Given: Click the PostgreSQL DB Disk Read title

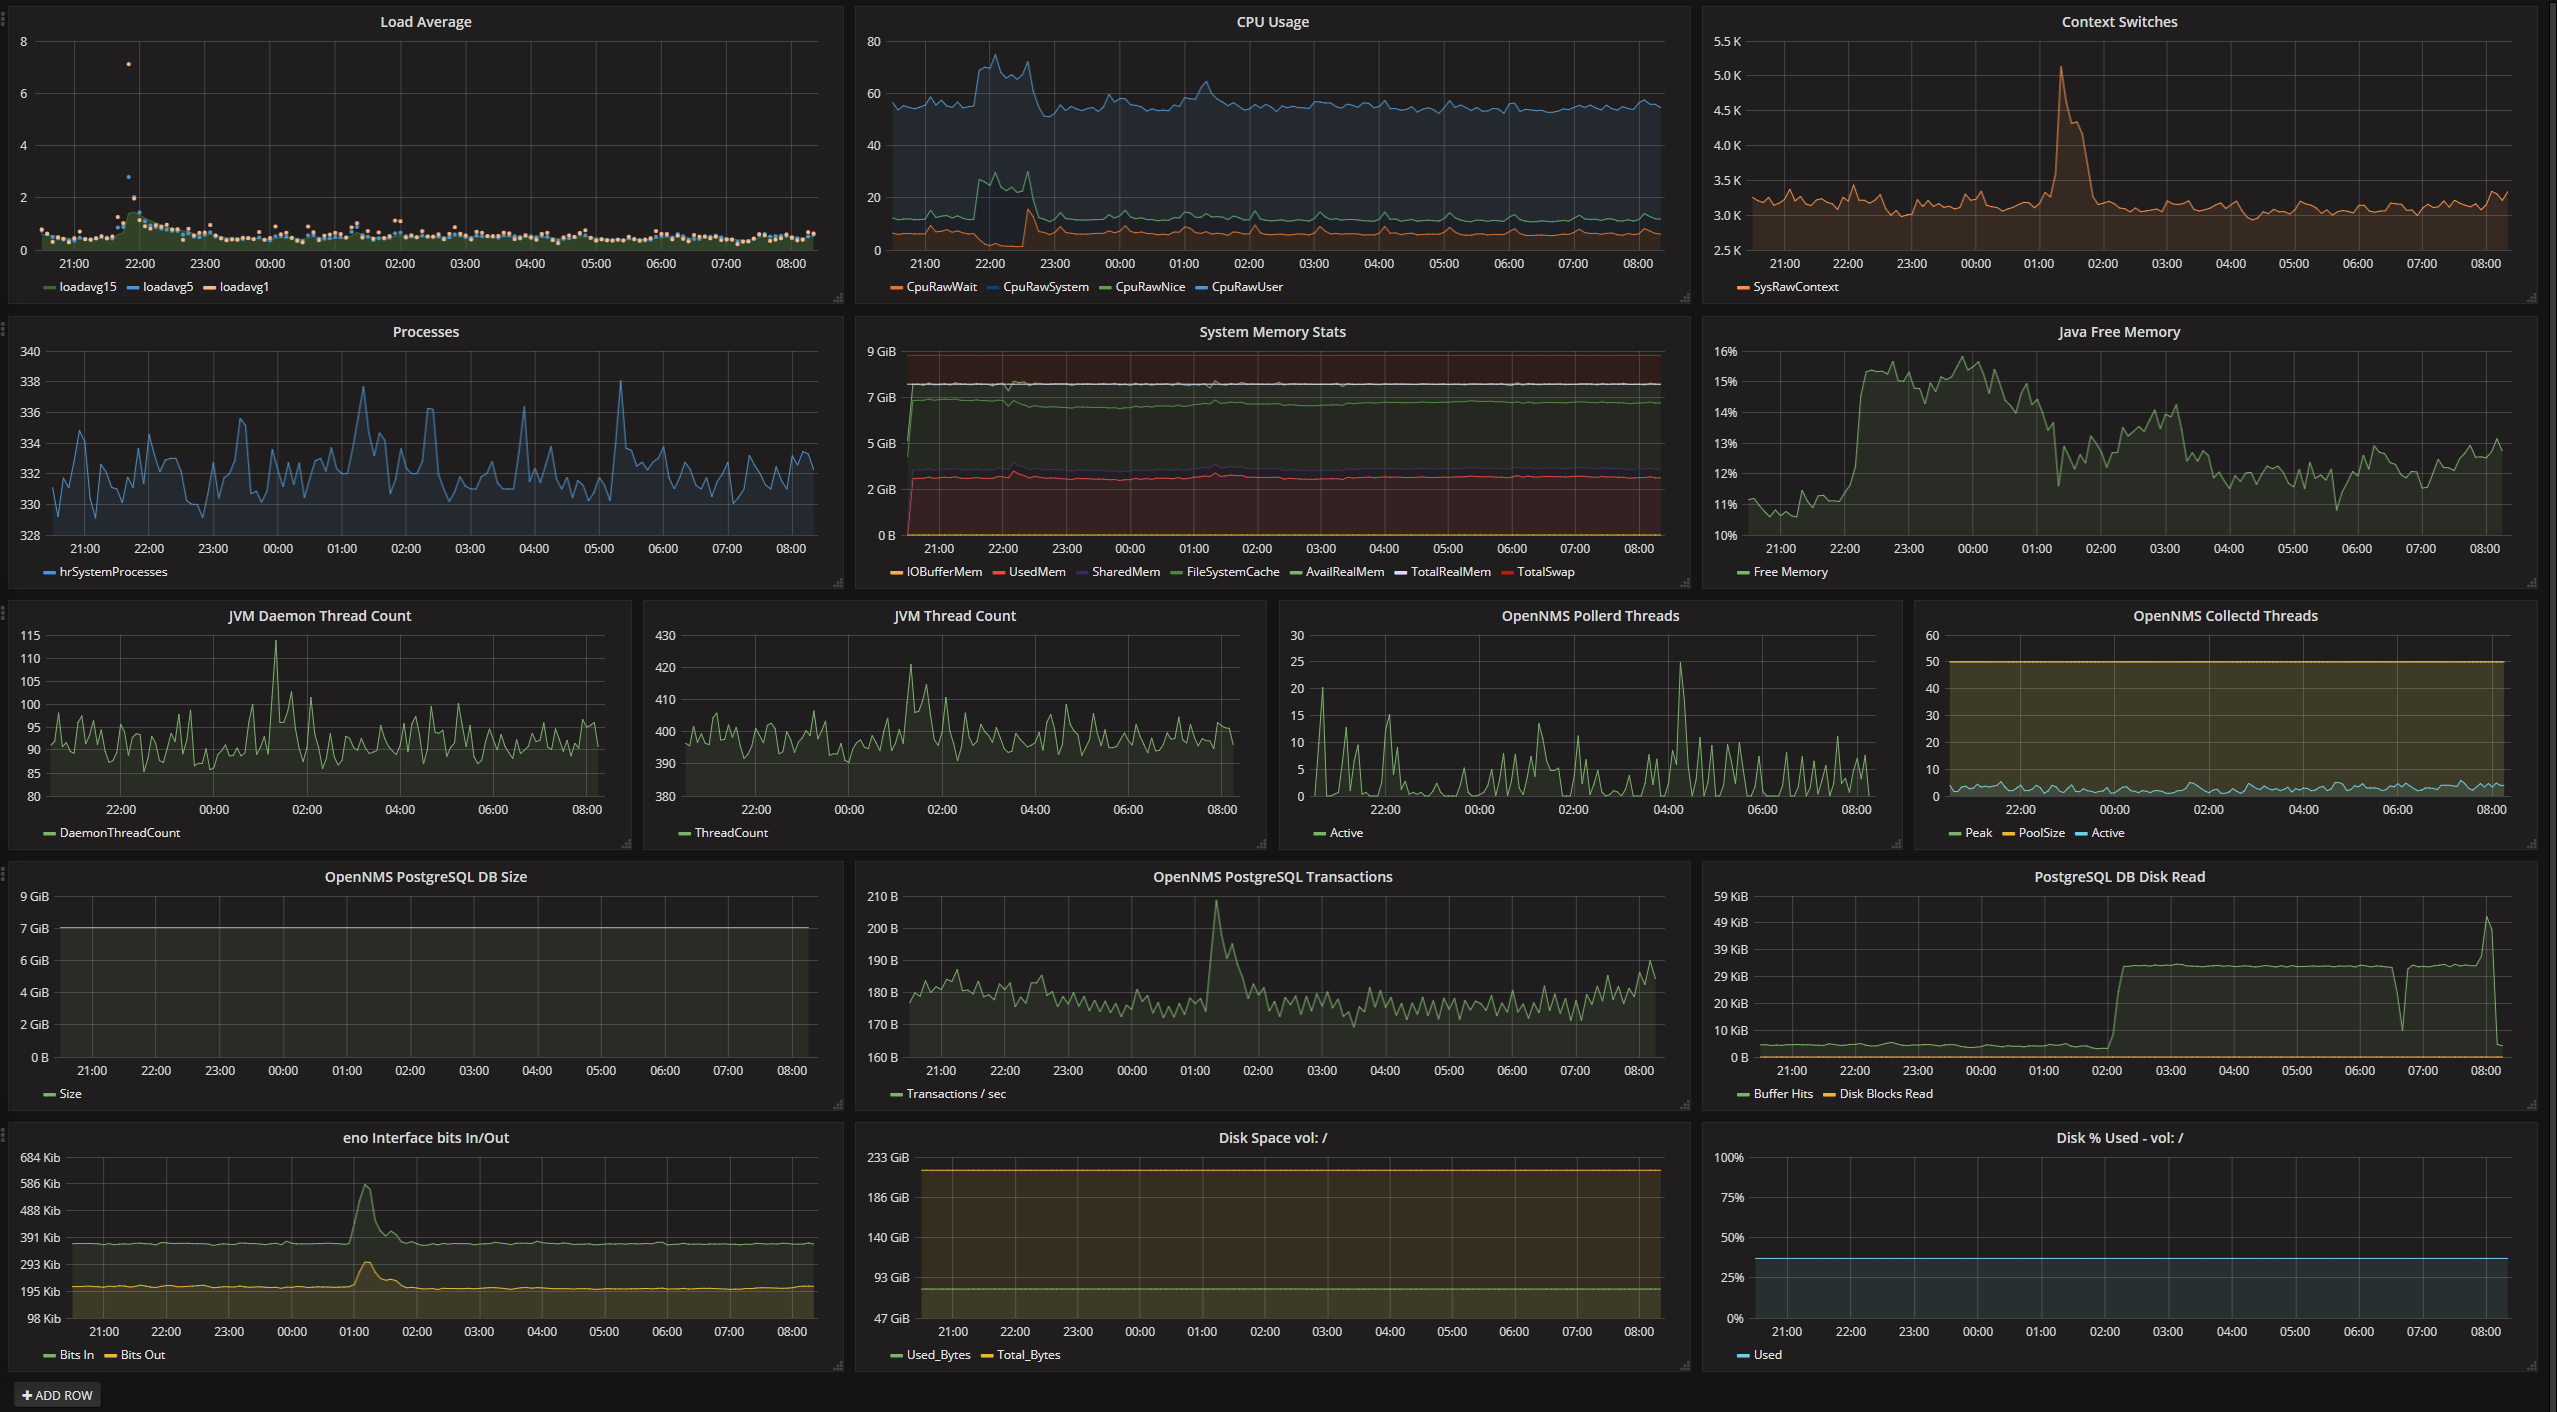Looking at the screenshot, I should click(x=2120, y=877).
